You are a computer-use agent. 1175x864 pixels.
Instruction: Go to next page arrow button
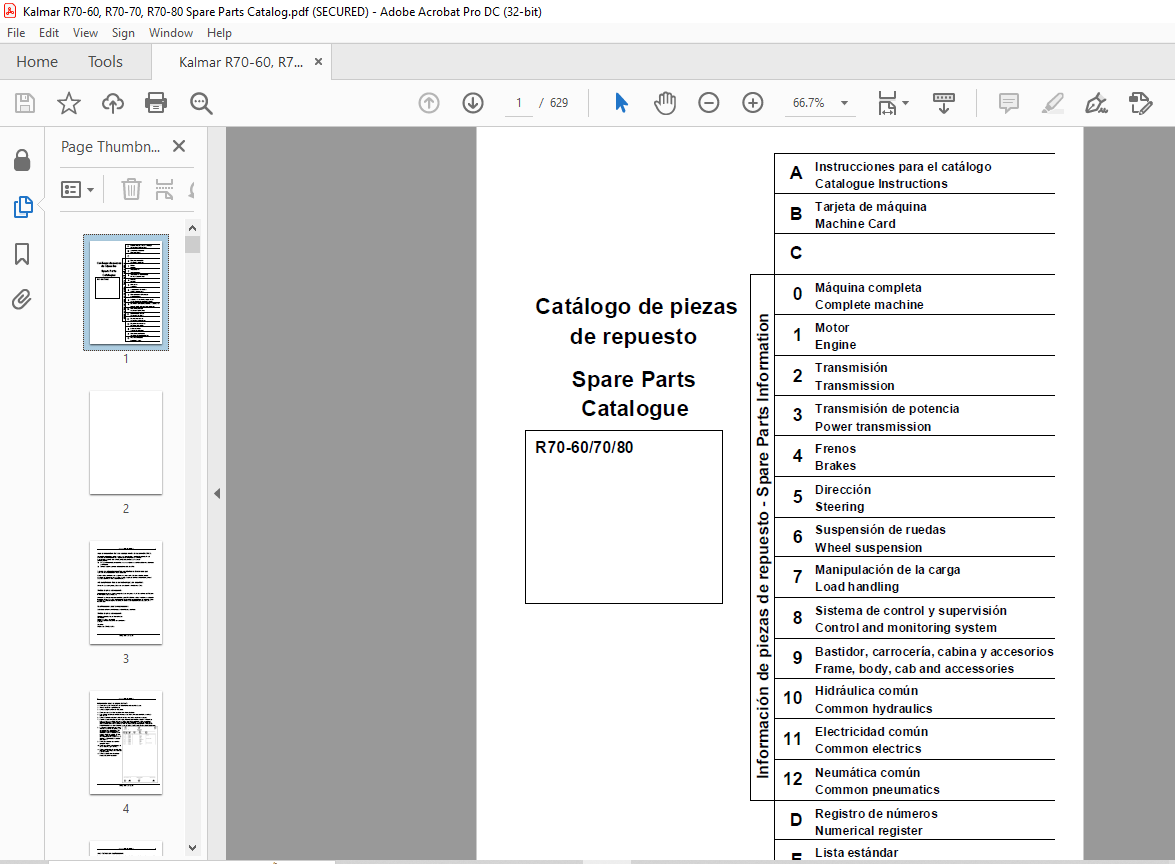coord(473,103)
